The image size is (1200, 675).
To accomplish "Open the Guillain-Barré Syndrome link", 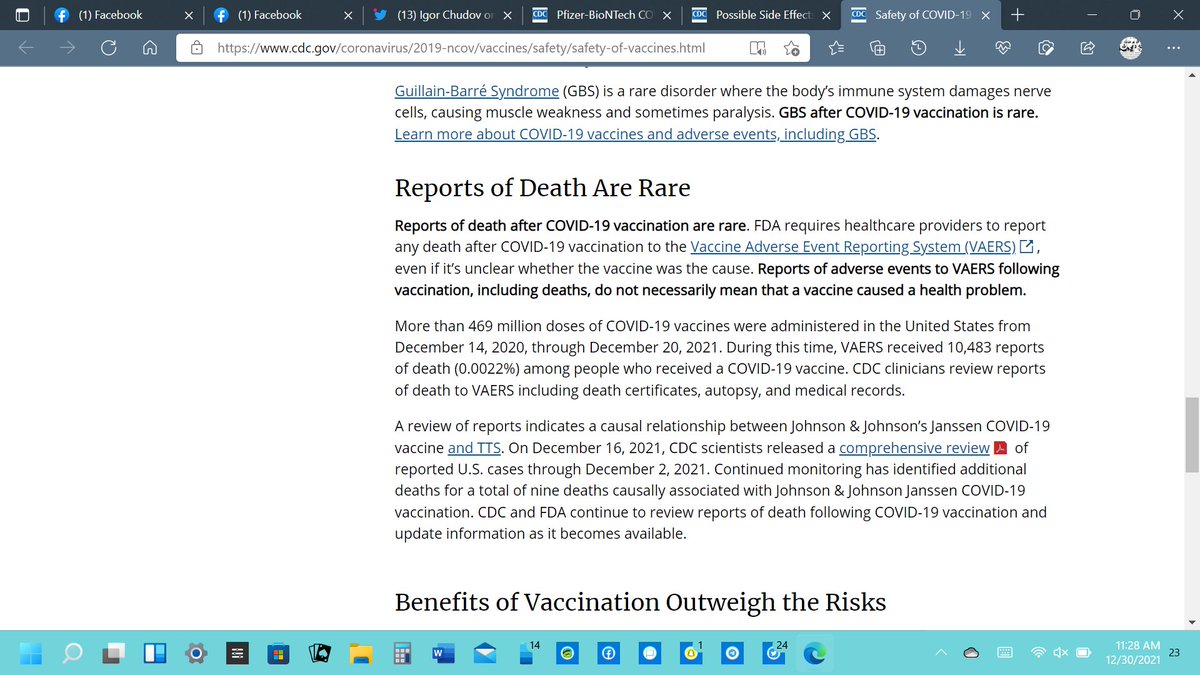I will click(477, 91).
